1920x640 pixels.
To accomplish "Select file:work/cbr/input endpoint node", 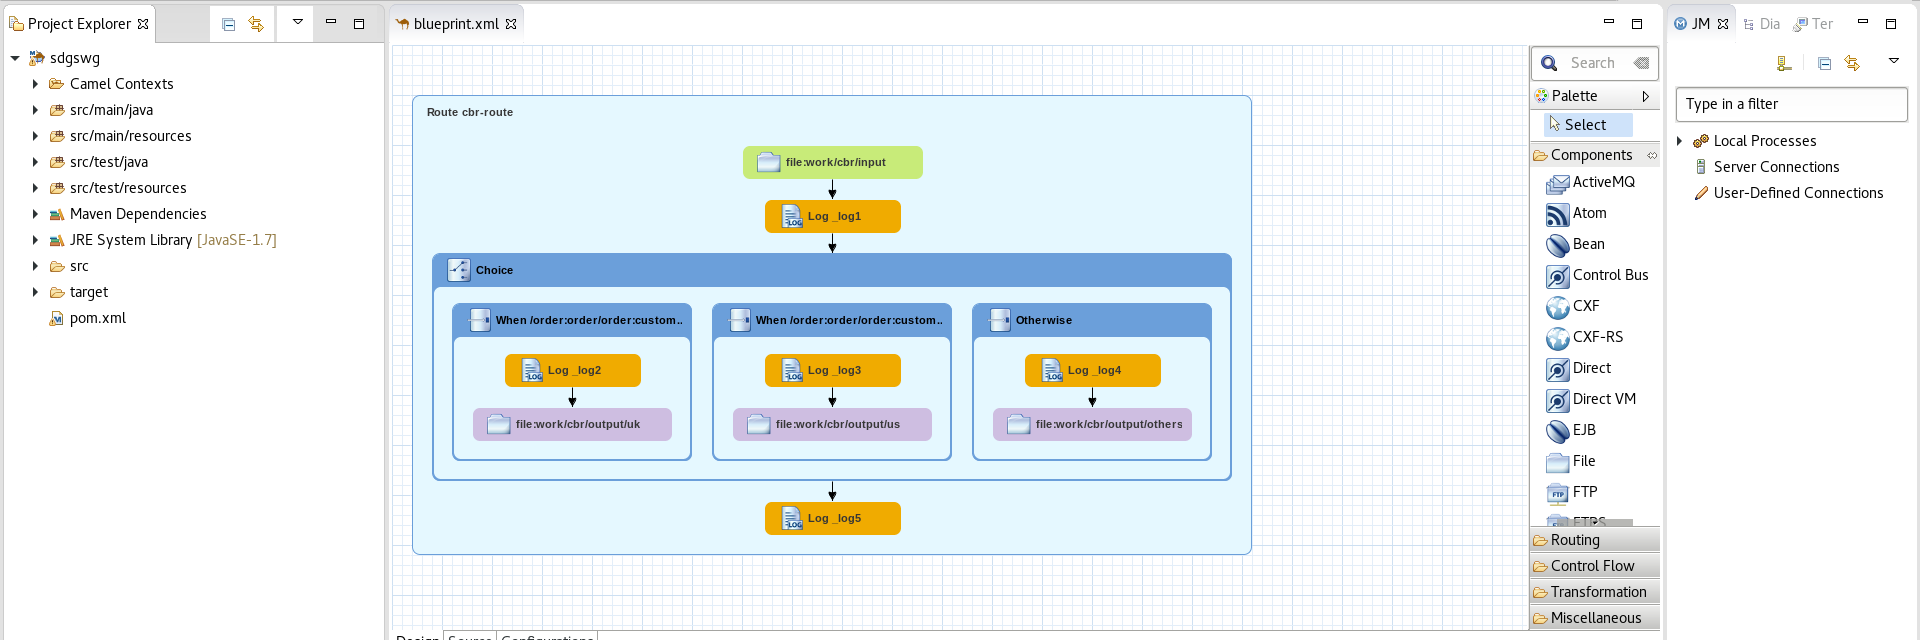I will coord(833,162).
